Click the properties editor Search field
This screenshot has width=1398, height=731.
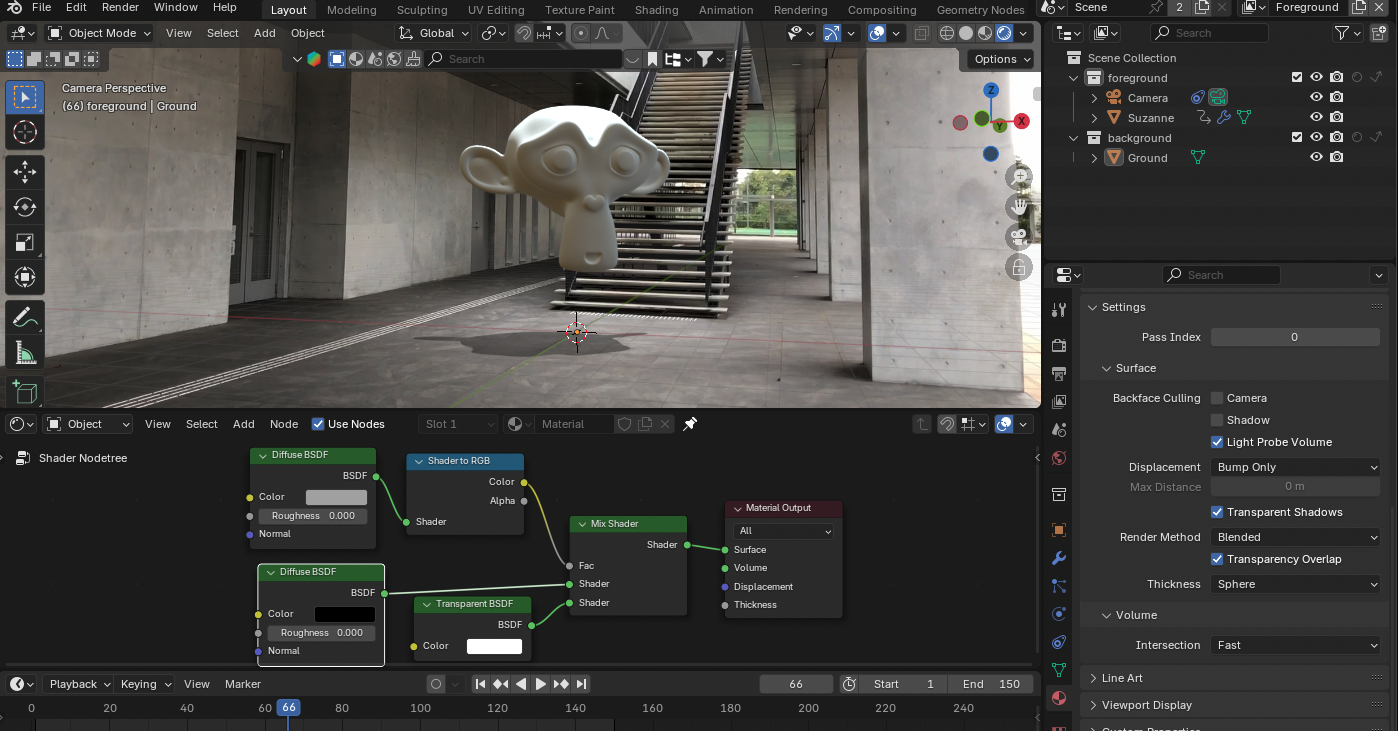pos(1221,275)
